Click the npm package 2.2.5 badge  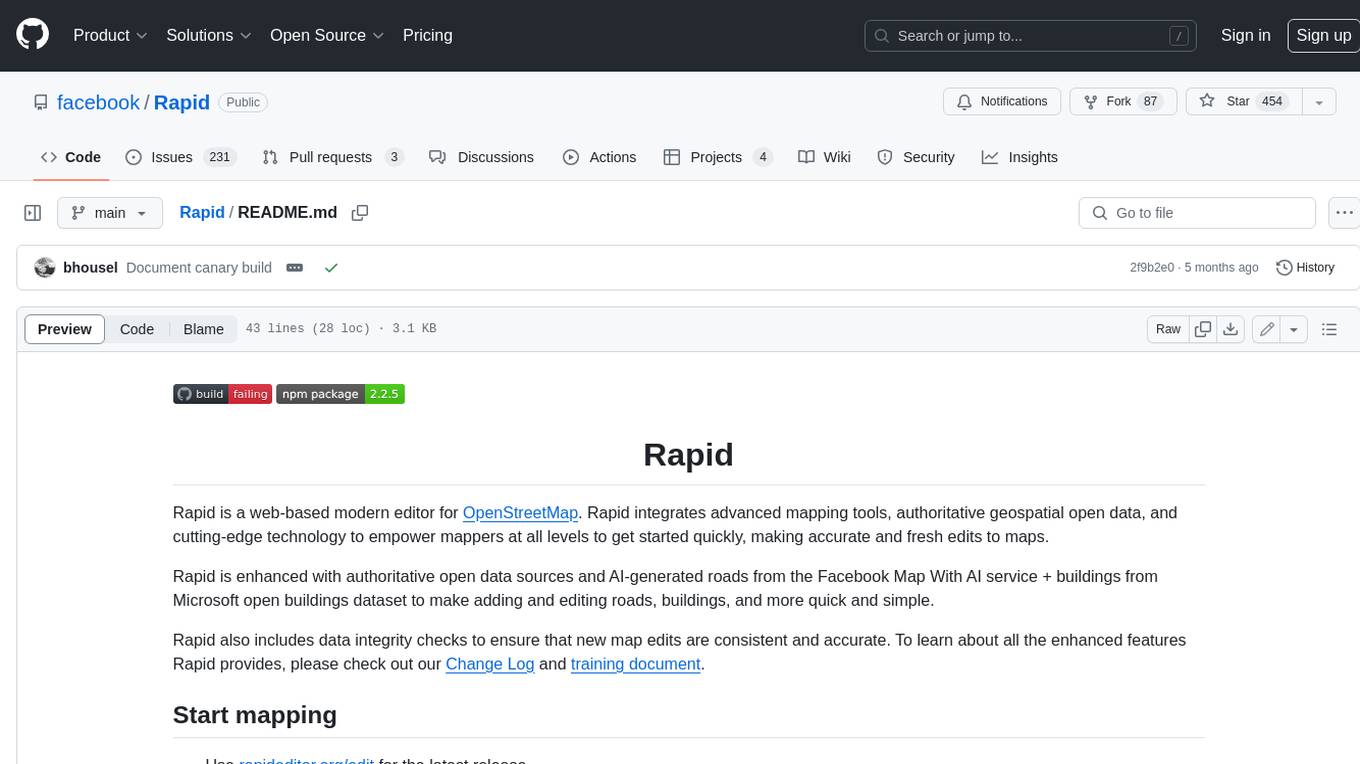(340, 394)
